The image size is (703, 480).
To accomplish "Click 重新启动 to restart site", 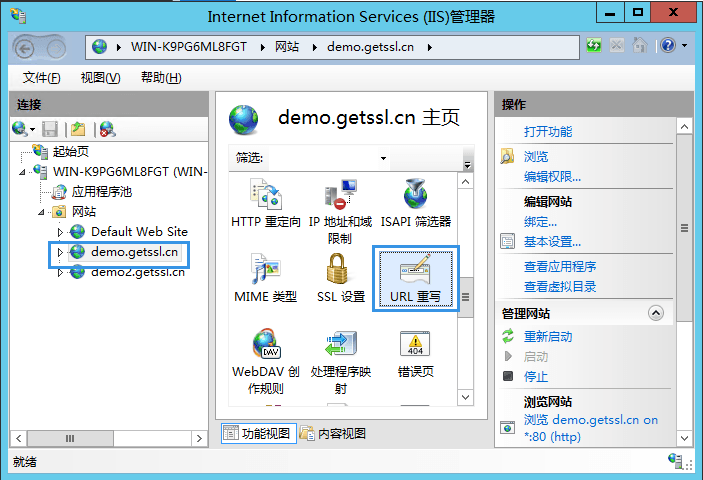I will tap(548, 337).
